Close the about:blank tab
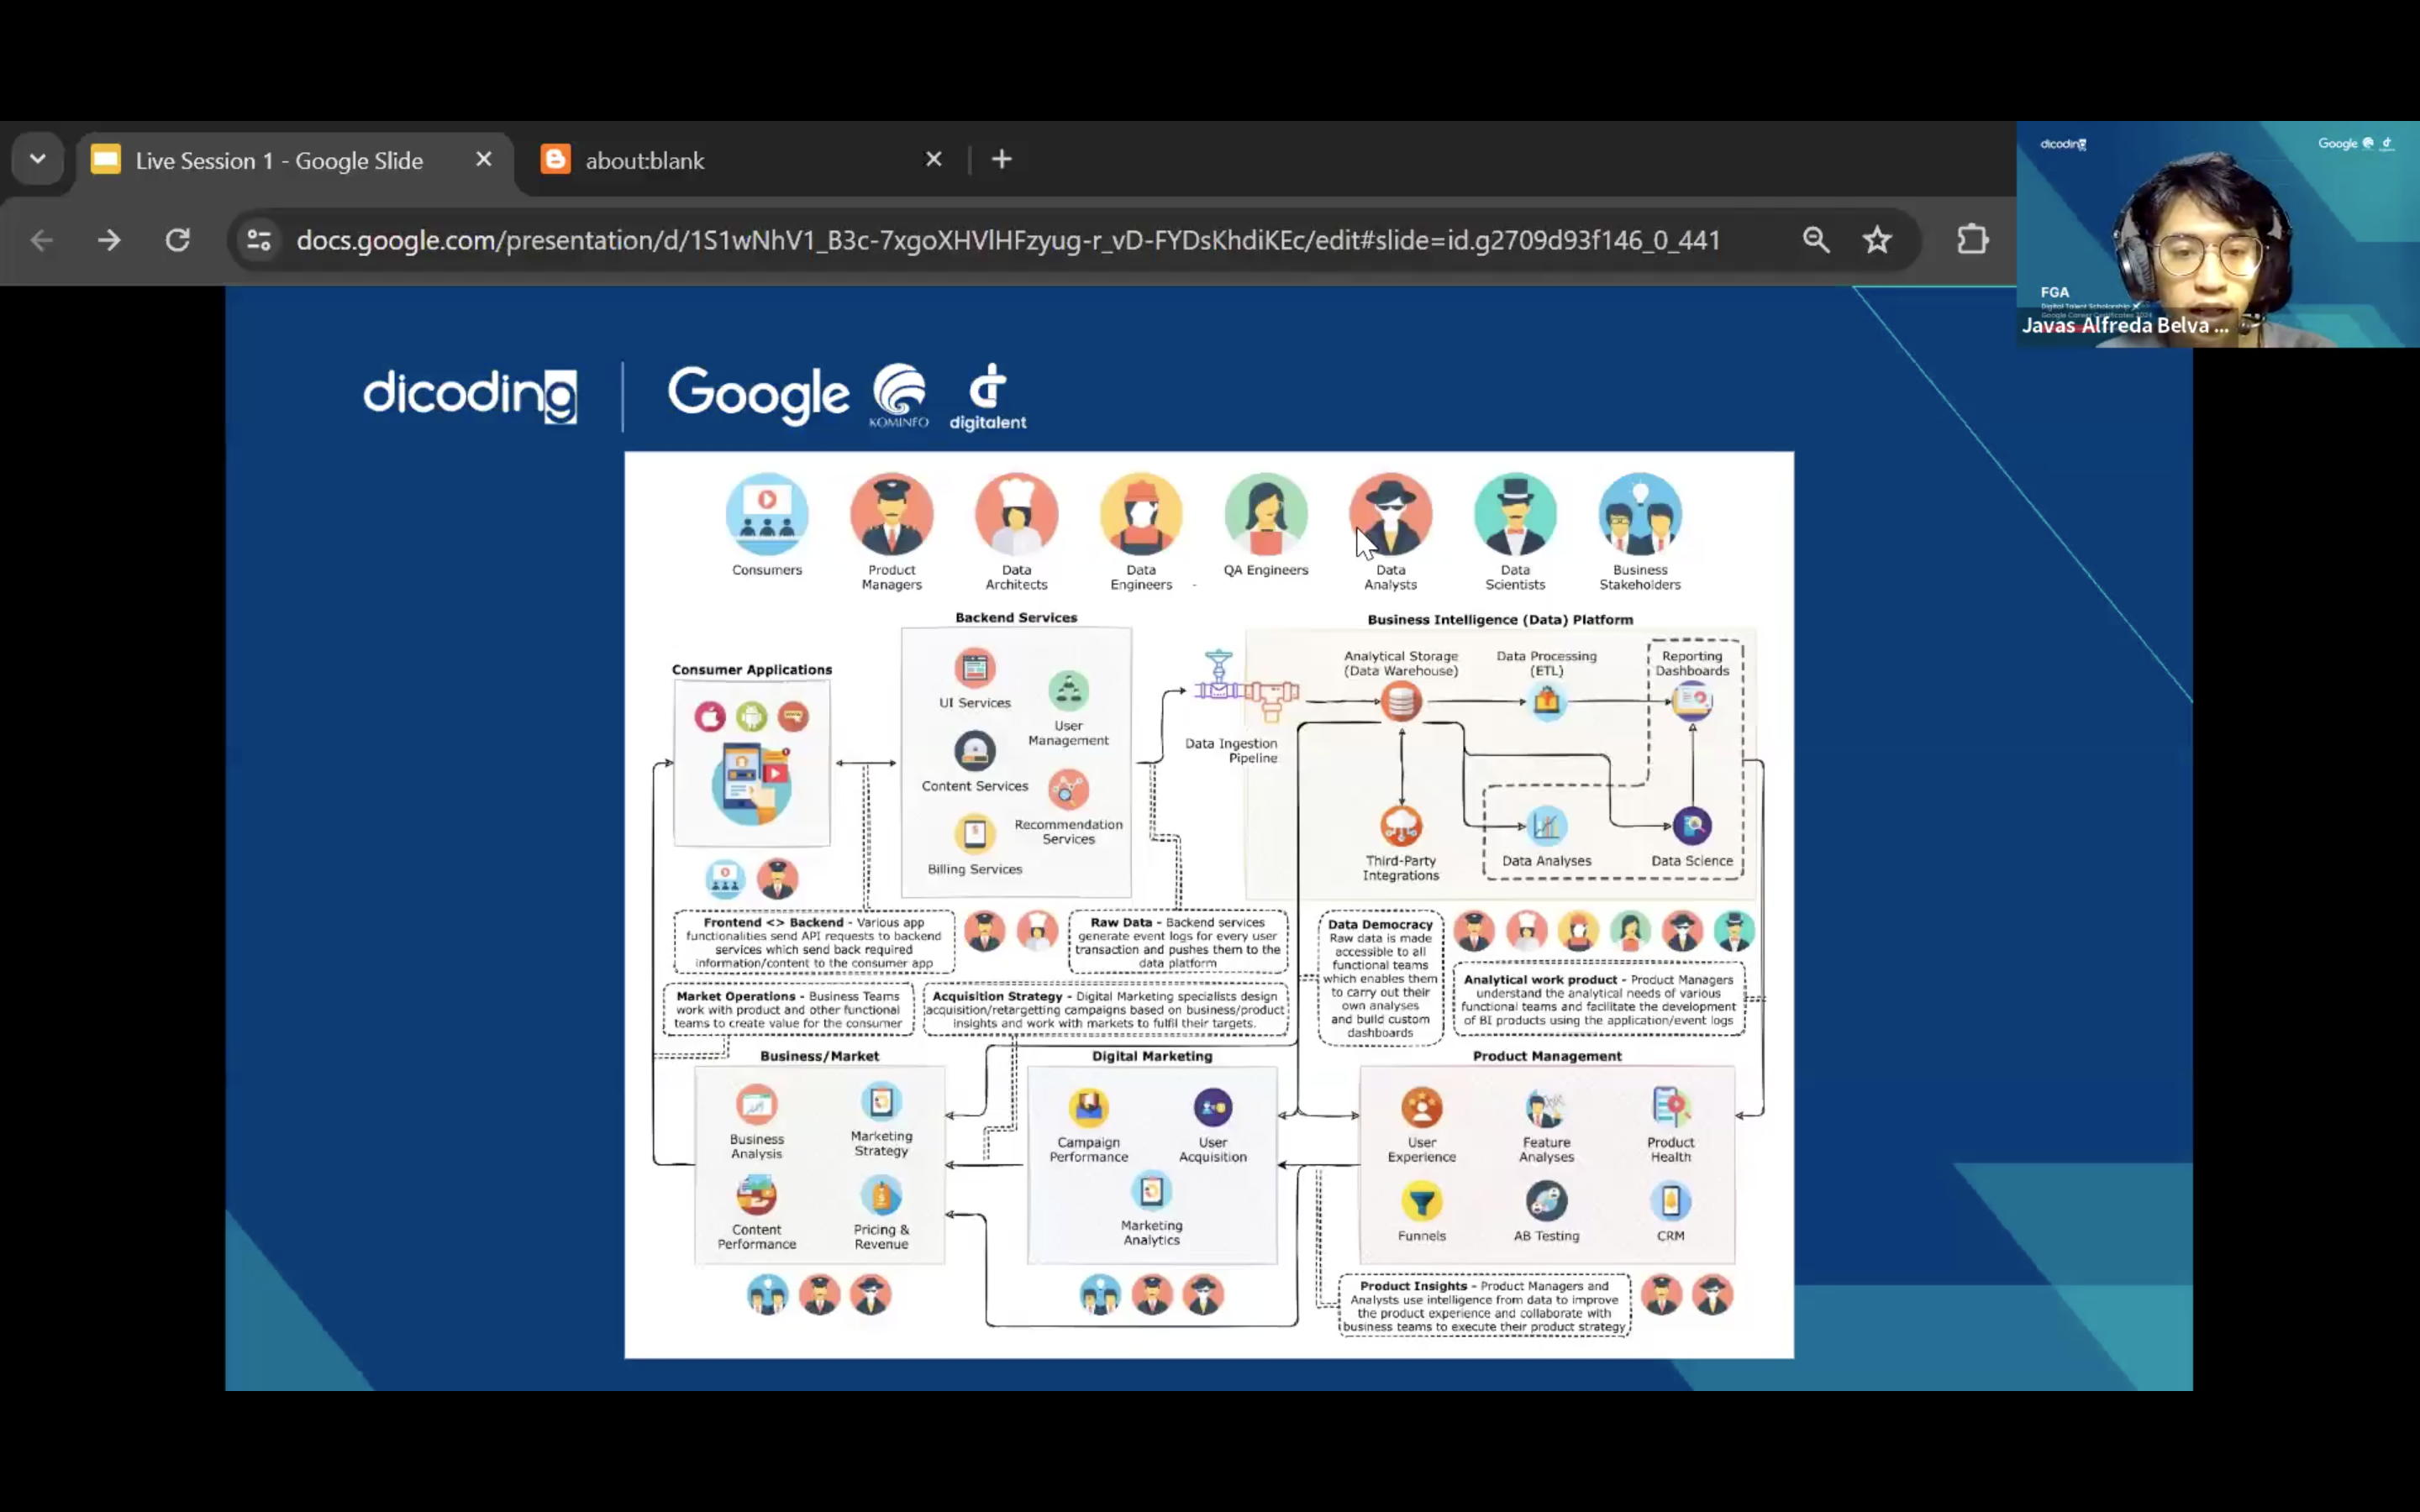 pyautogui.click(x=933, y=159)
